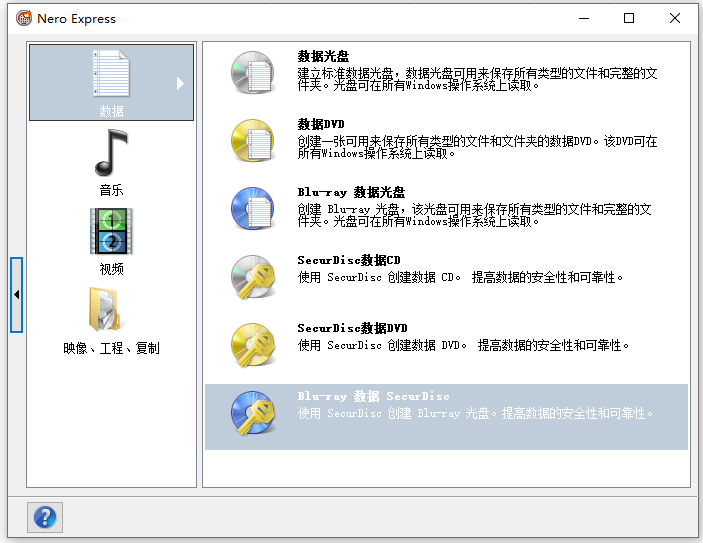
Task: Click description 使用 SecurDisc 创建数据 CD
Action: [460, 278]
